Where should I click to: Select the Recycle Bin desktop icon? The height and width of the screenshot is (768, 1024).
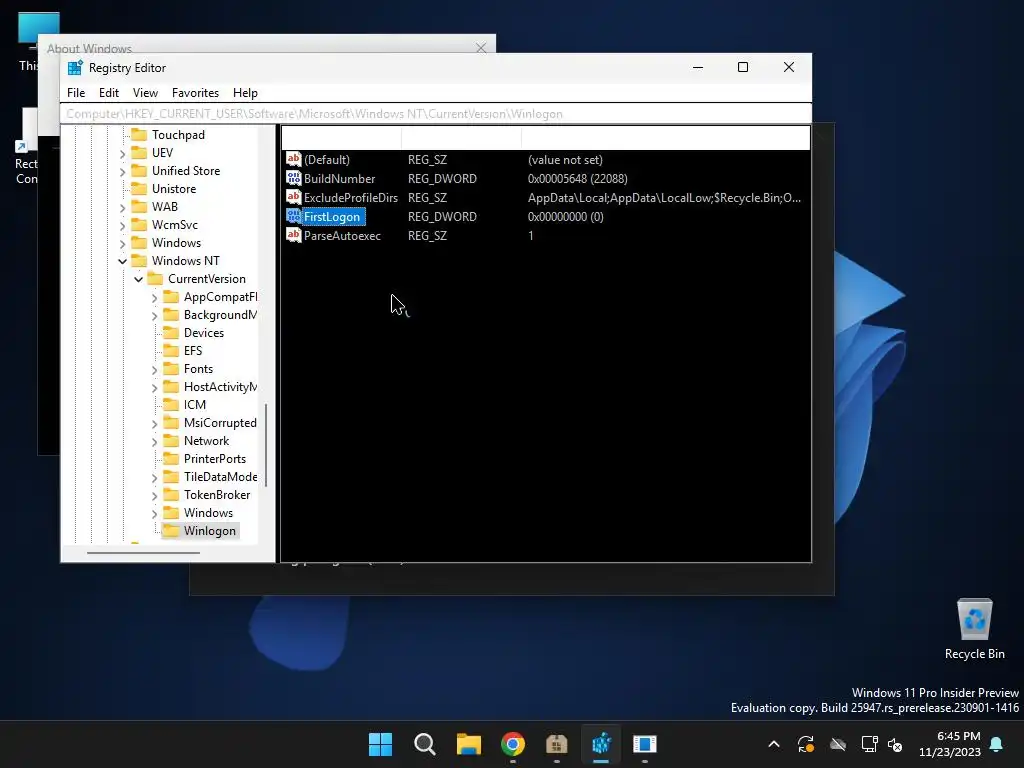click(974, 629)
